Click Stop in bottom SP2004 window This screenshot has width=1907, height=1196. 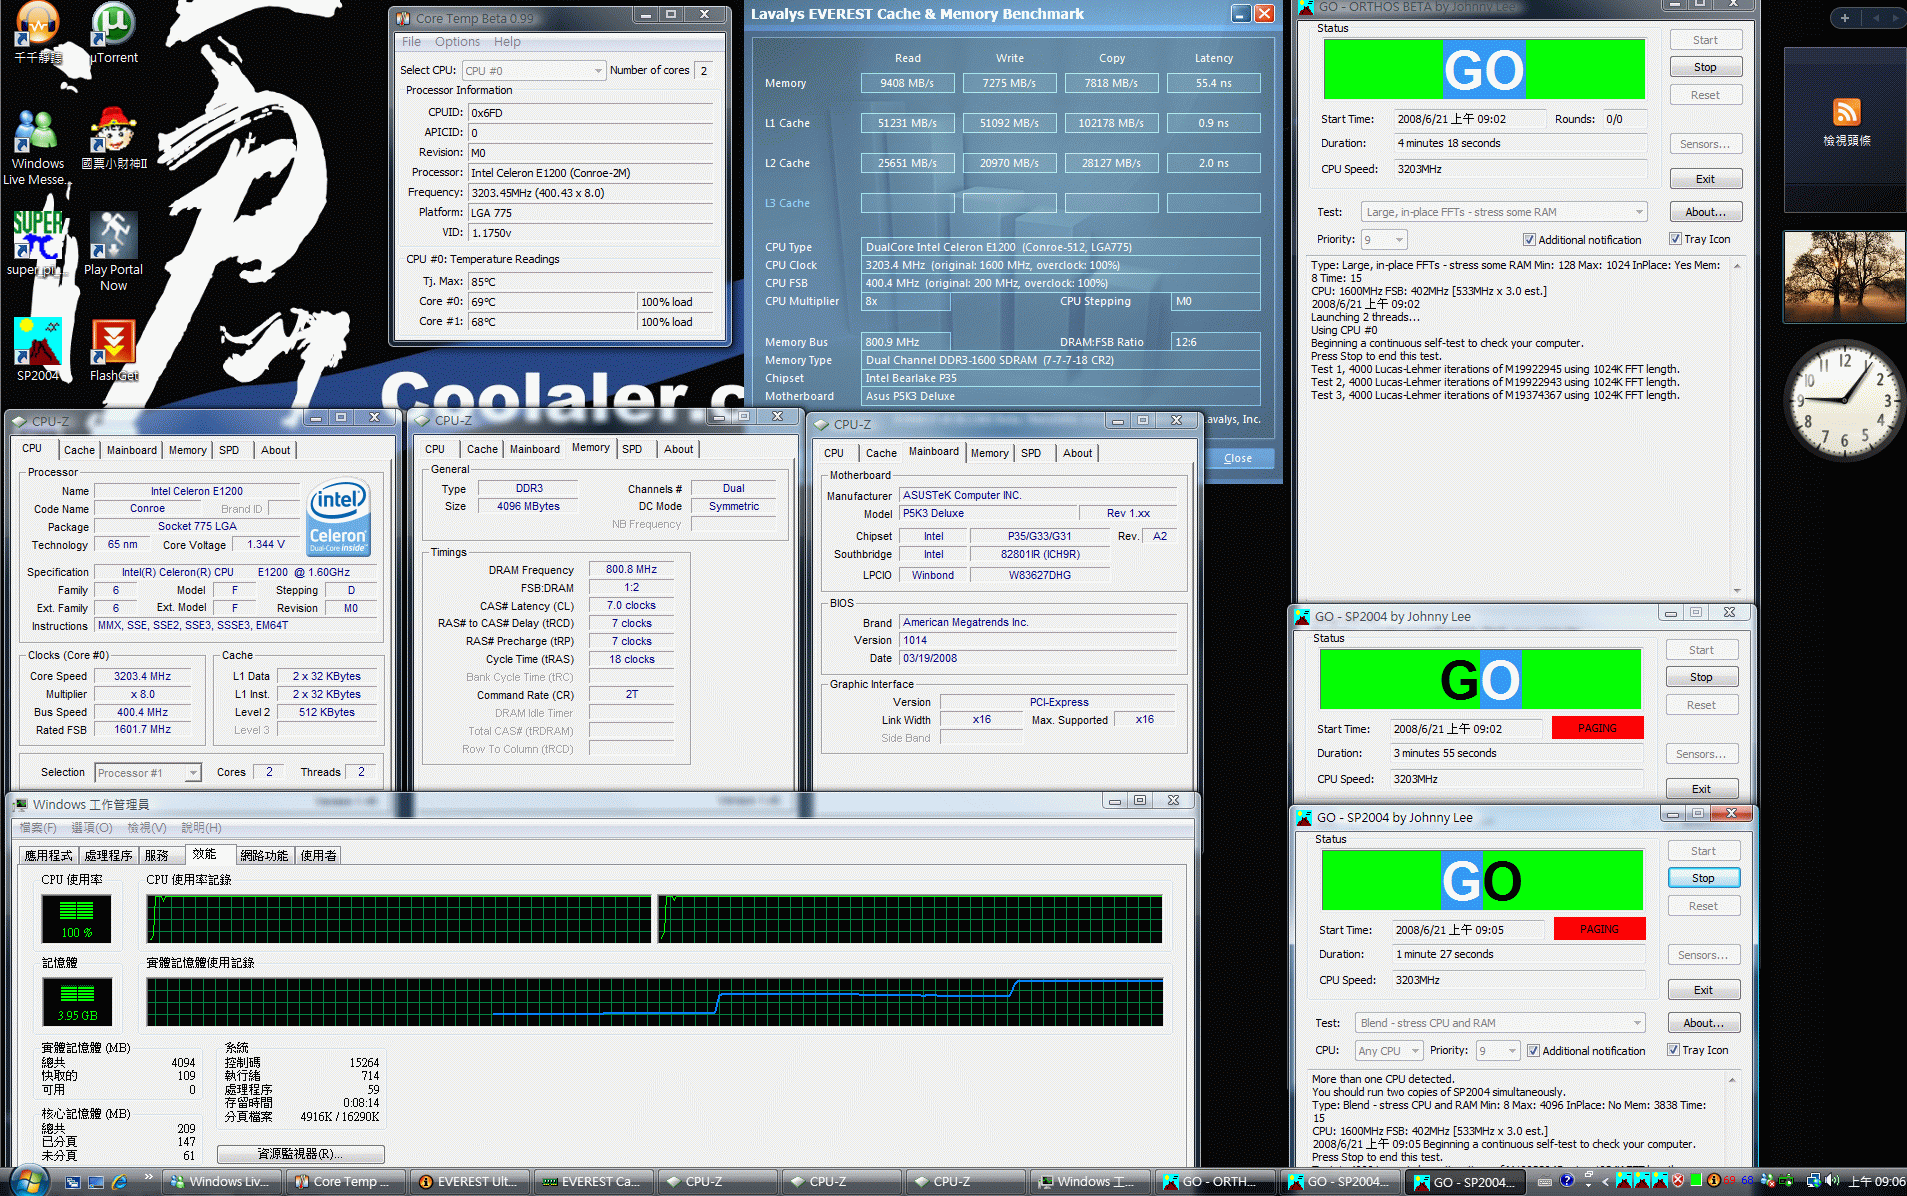pos(1703,879)
